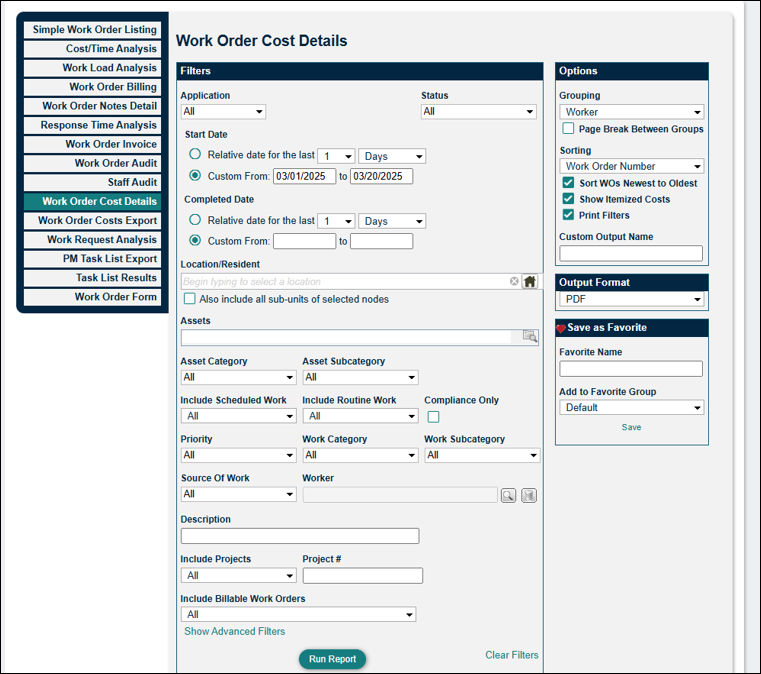This screenshot has height=674, width=761.
Task: Select Start Date relative date radio button
Action: pyautogui.click(x=195, y=154)
